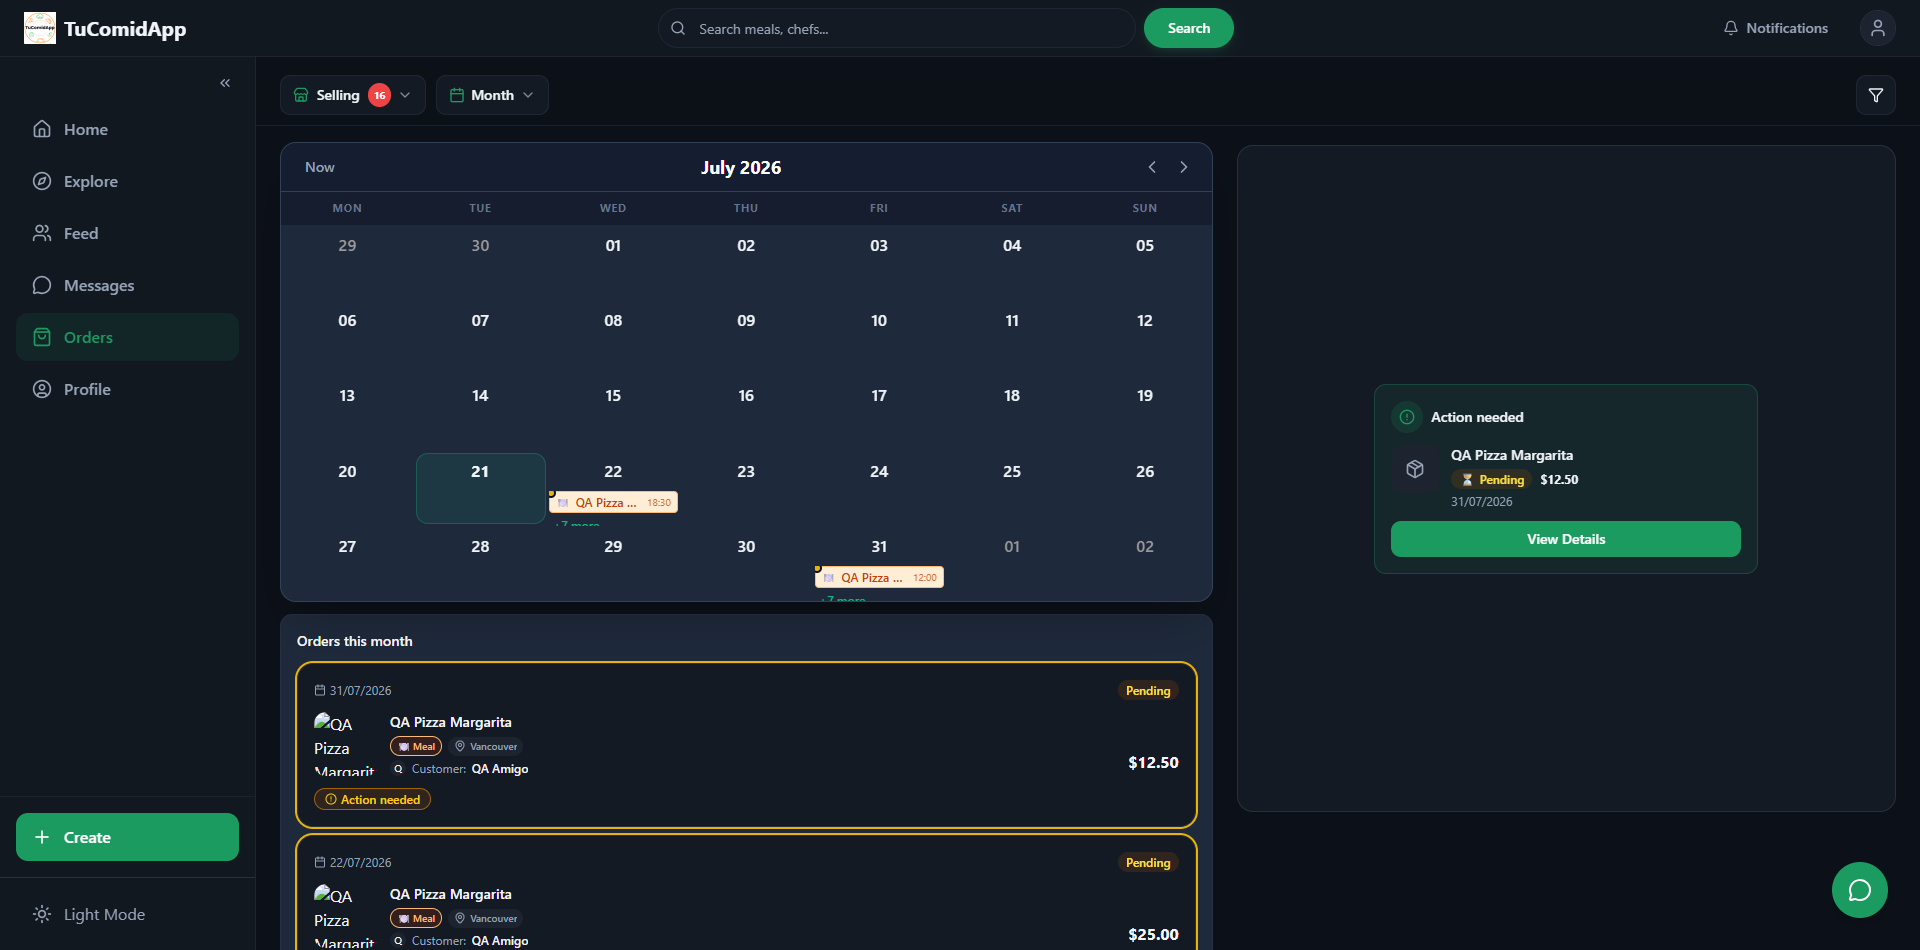
Task: Open the floating chat bubble button
Action: [x=1859, y=889]
